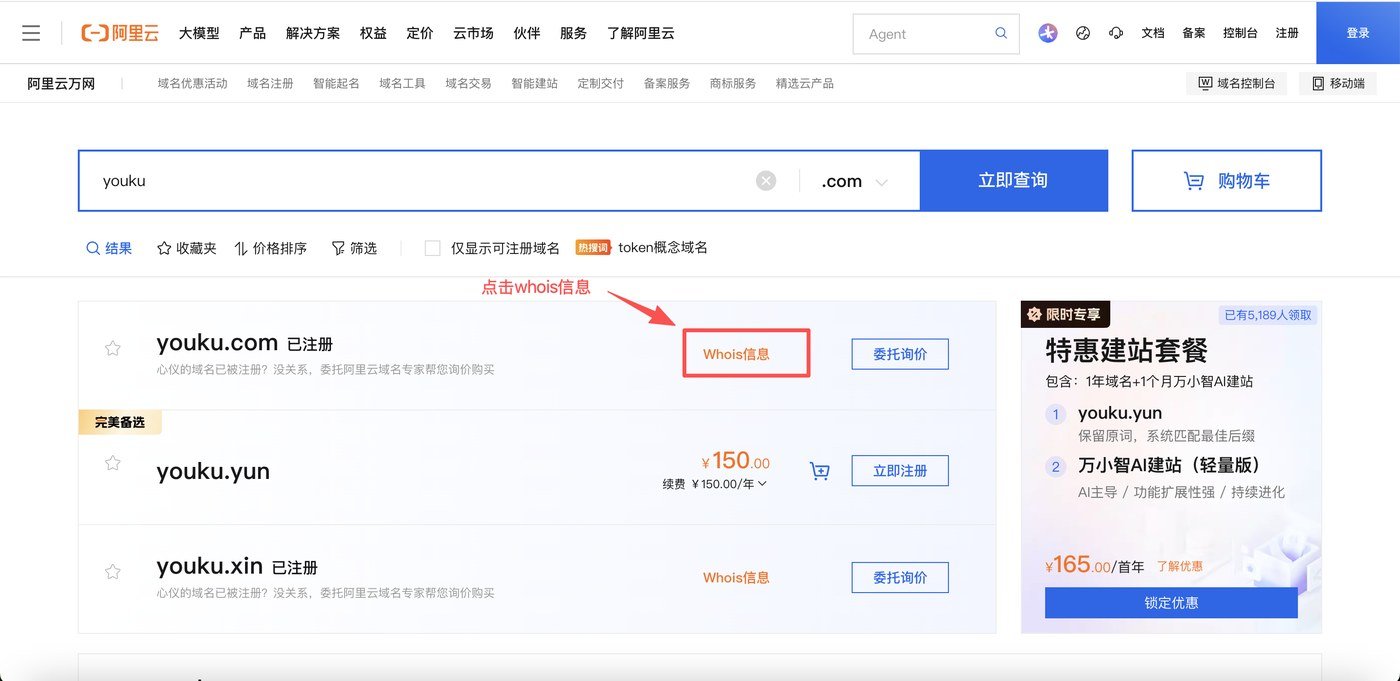The height and width of the screenshot is (681, 1400).
Task: Open the 解决方案 menu
Action: coord(313,33)
